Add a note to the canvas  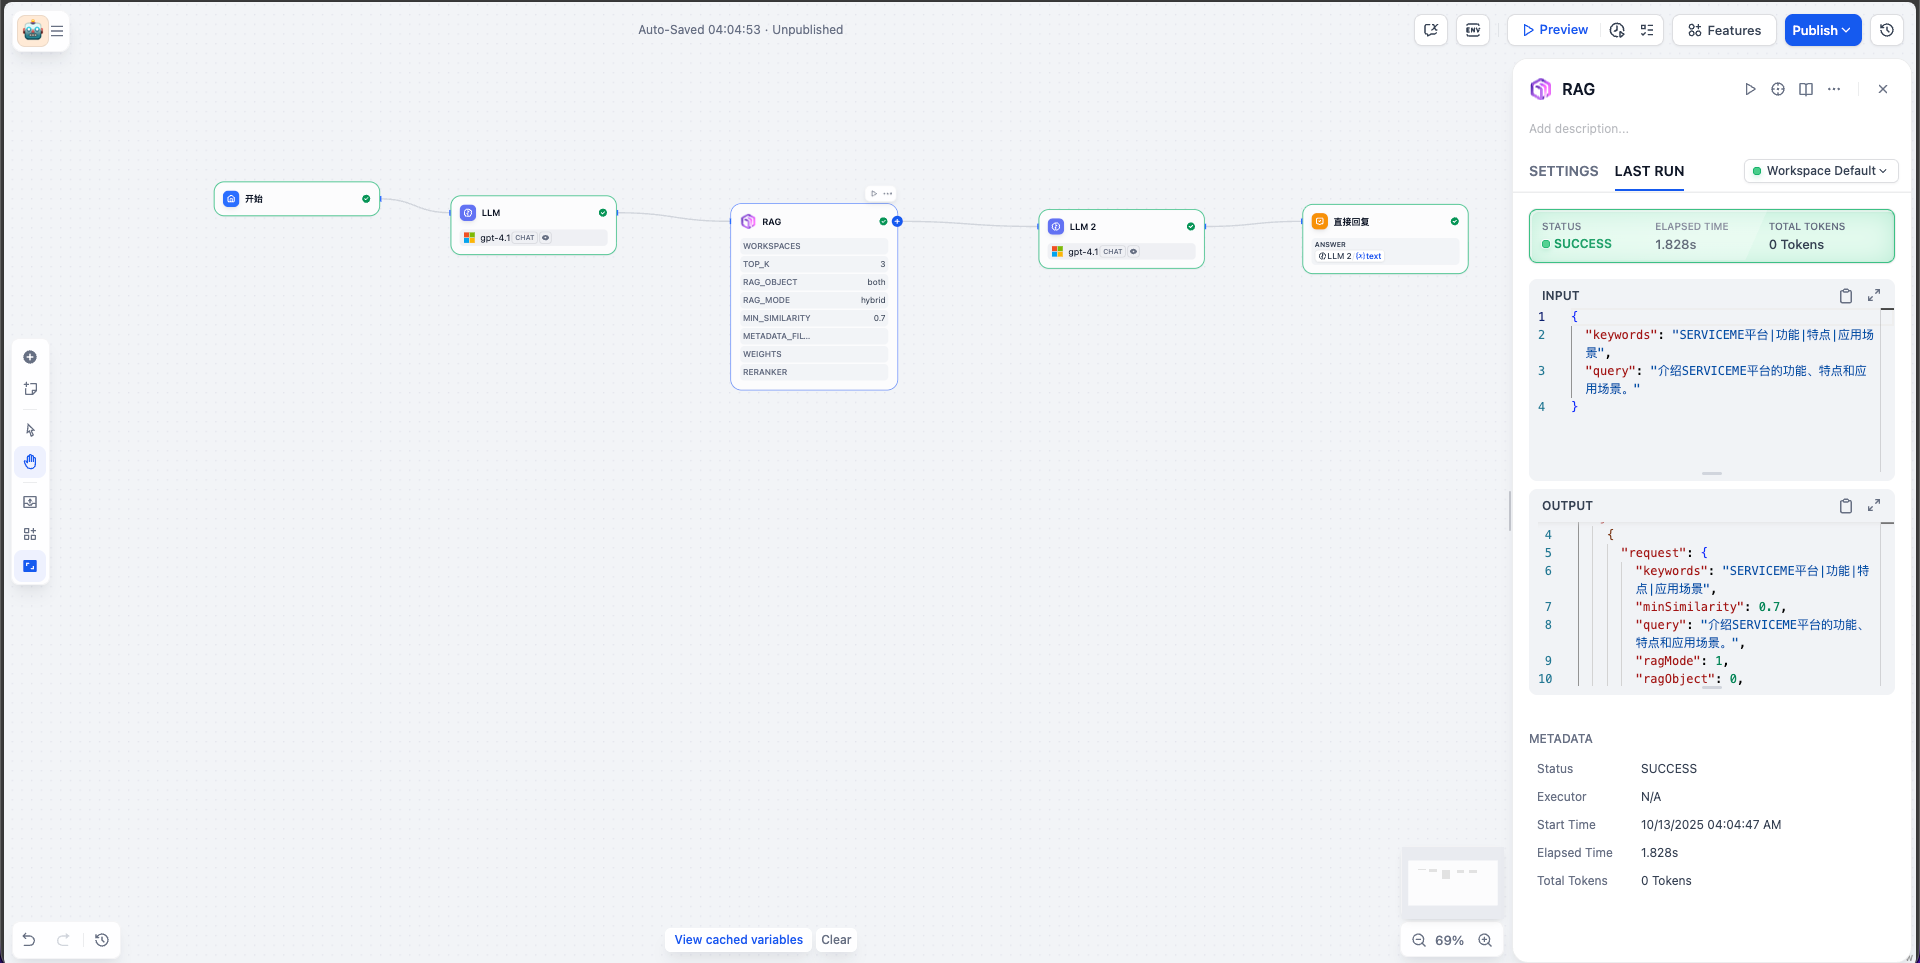30,389
